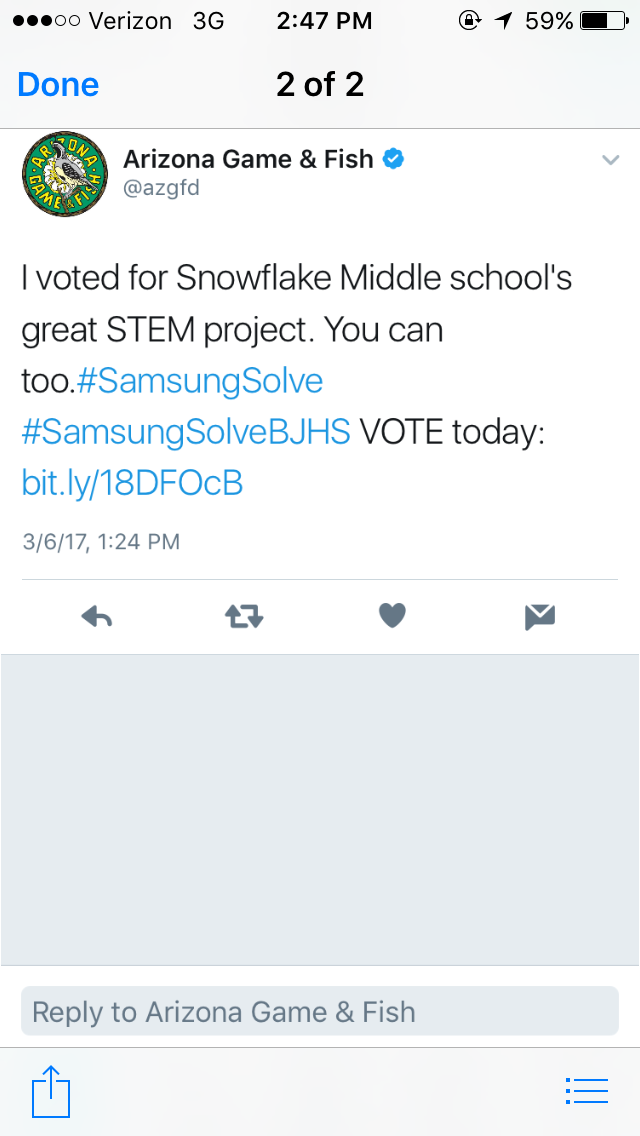Tap the verified badge next to Arizona Game & Fish
This screenshot has width=640, height=1136.
click(394, 158)
